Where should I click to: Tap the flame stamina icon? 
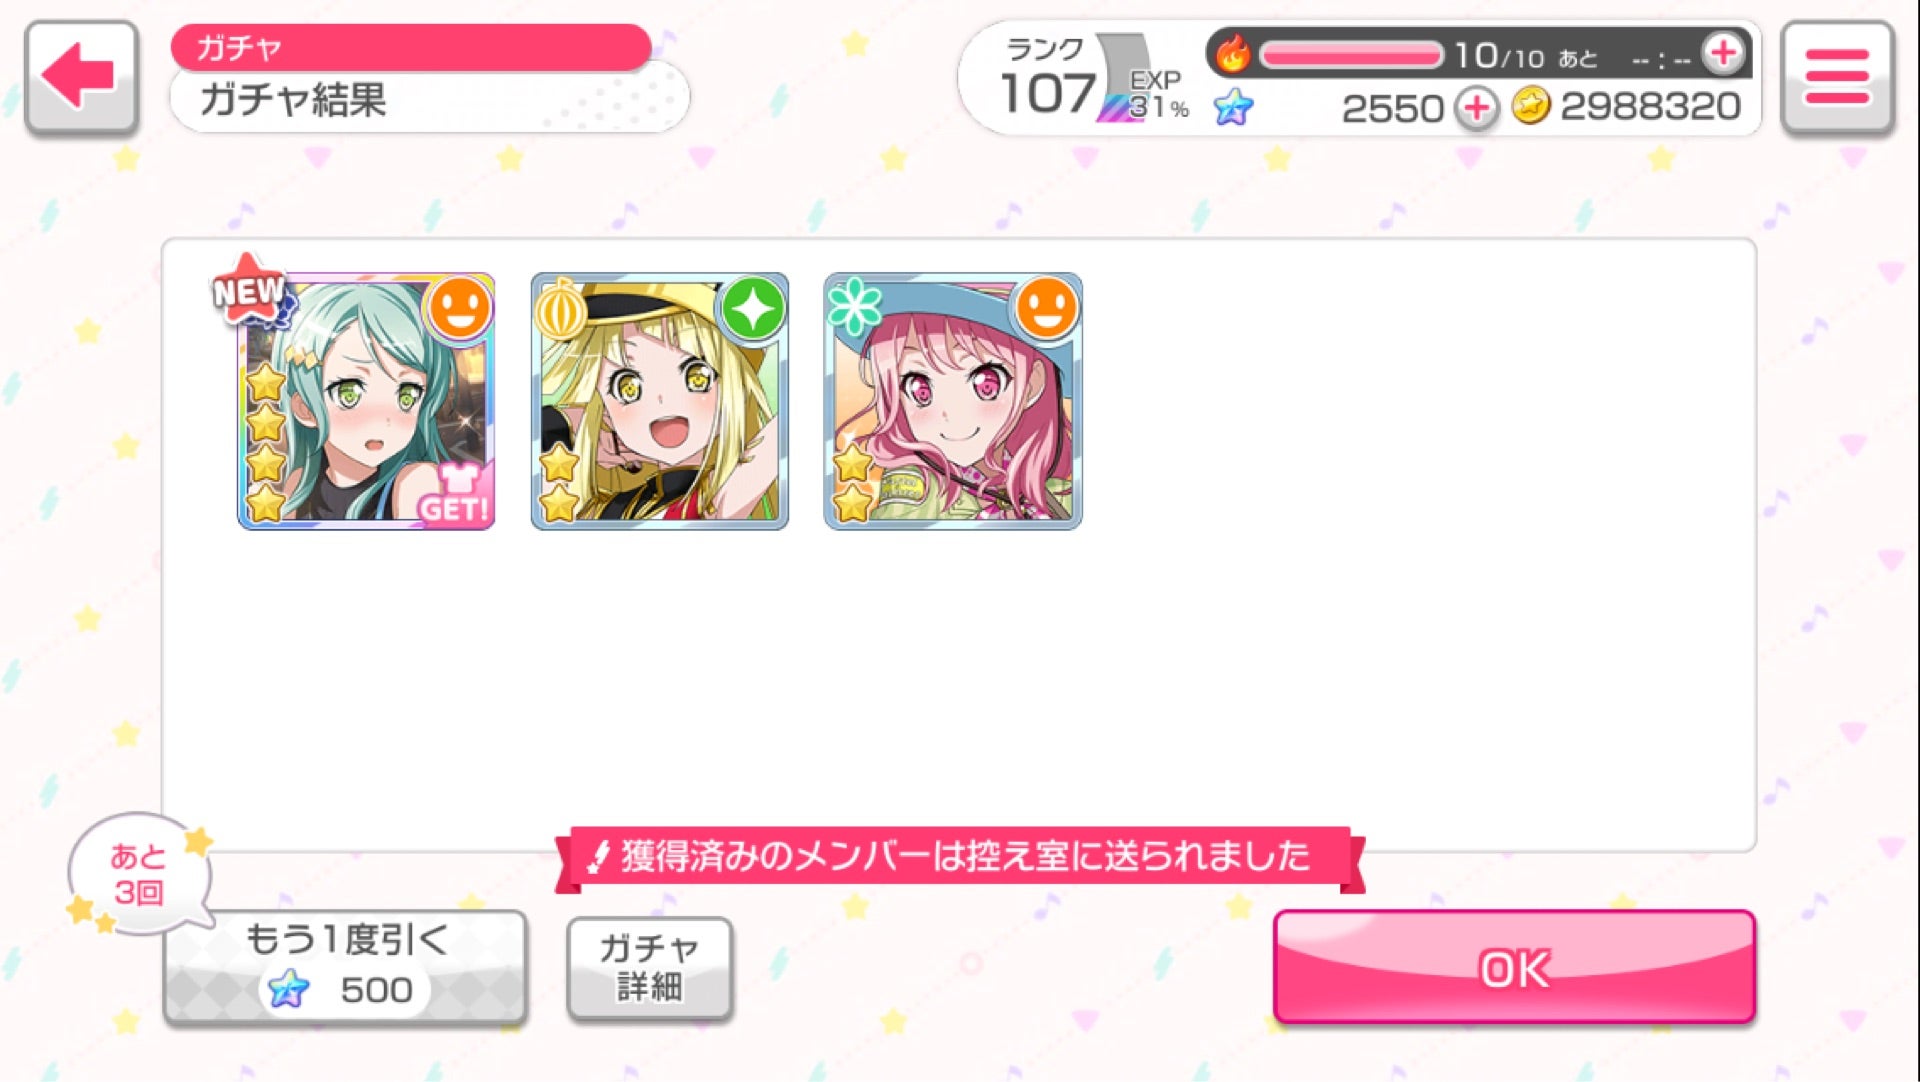point(1233,53)
